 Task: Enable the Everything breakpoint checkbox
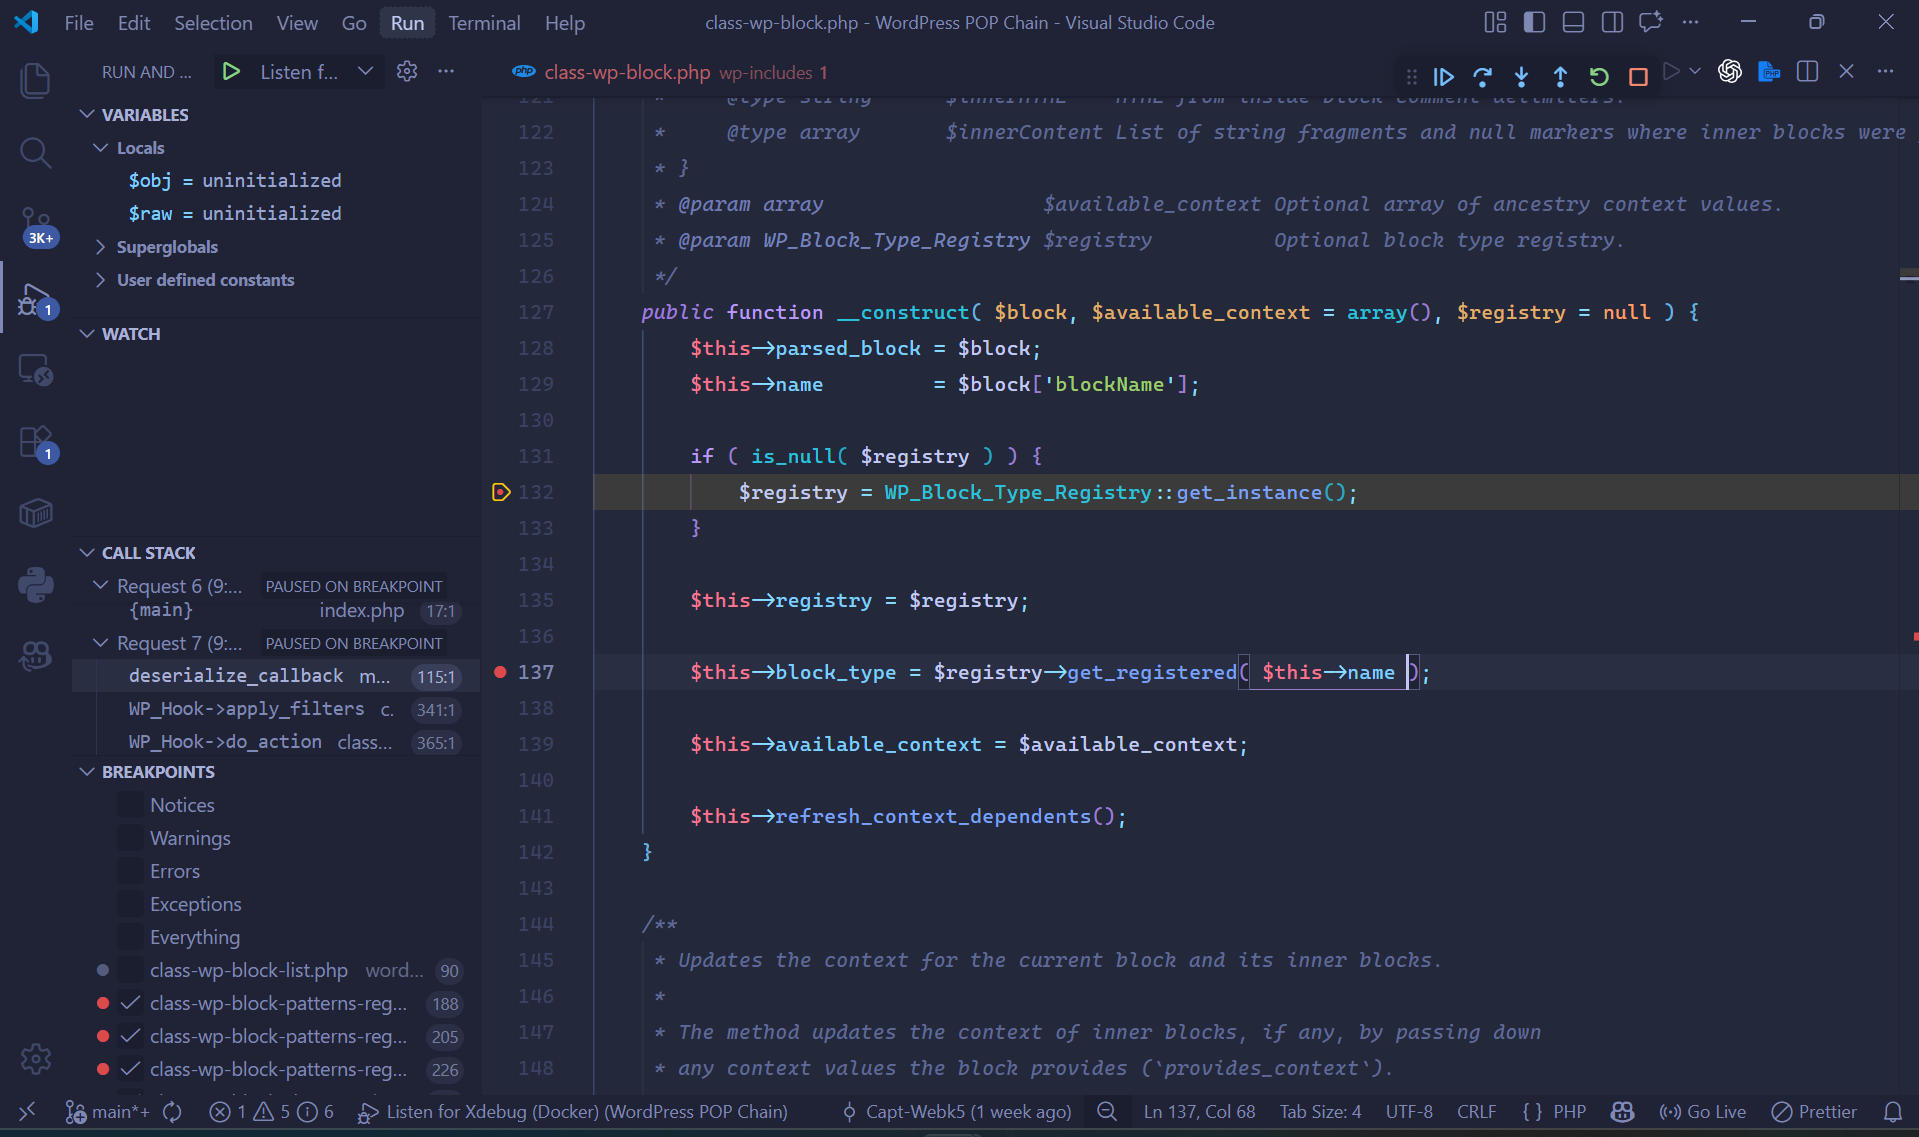click(x=130, y=937)
